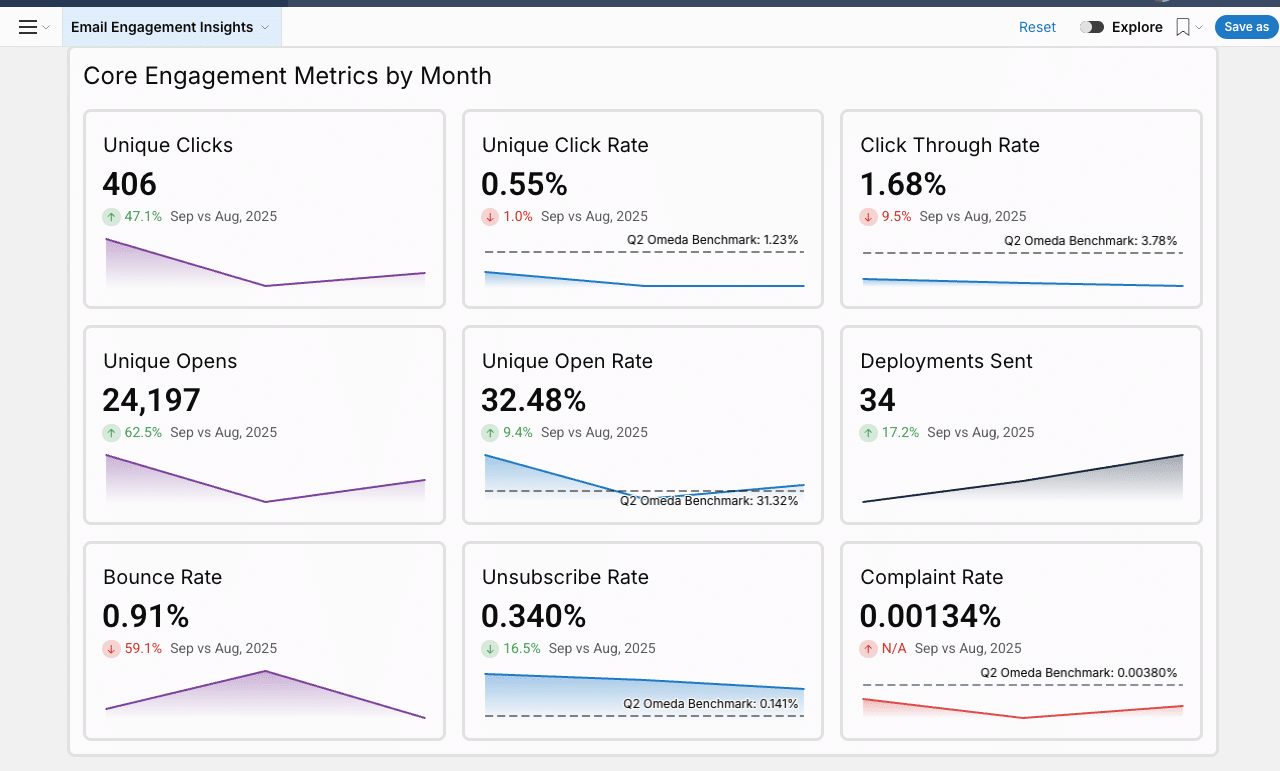Click the bookmark icon near Save as

(1180, 27)
